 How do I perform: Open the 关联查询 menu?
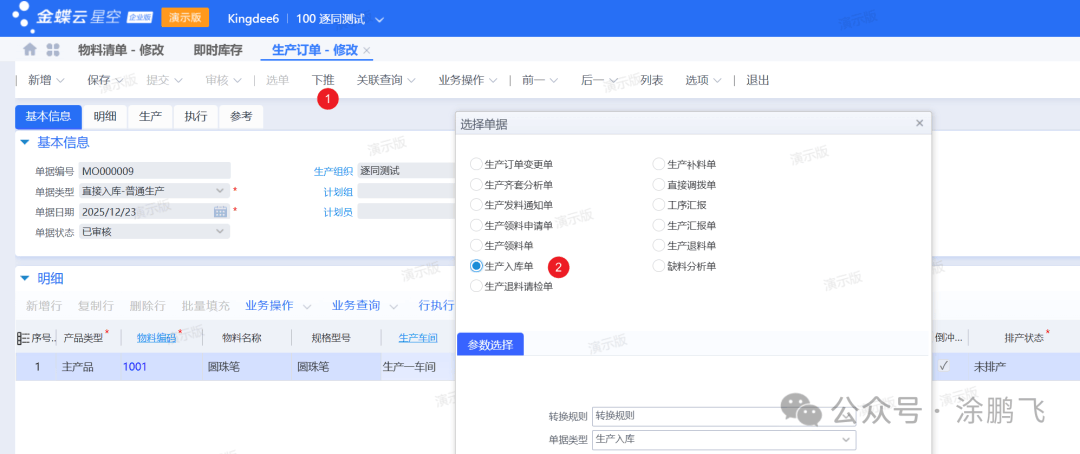pos(385,80)
